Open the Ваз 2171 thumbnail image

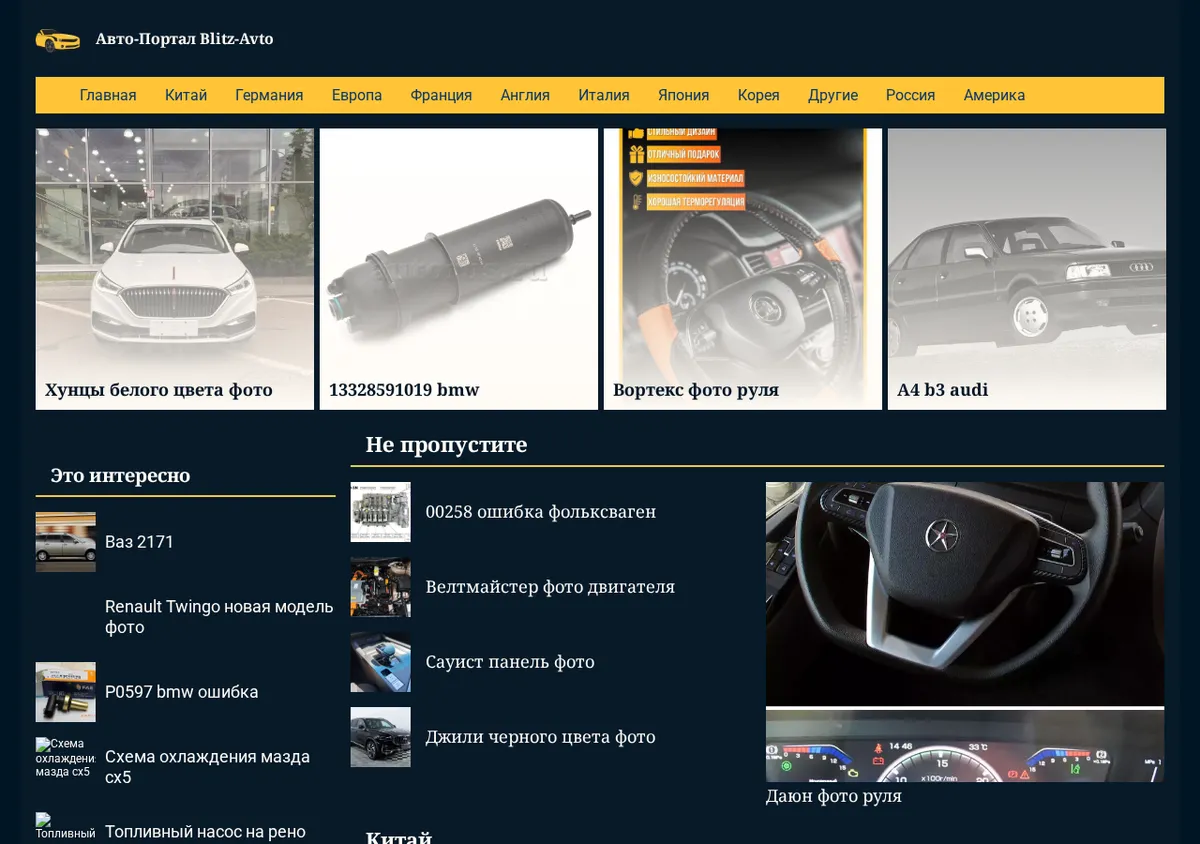pos(66,542)
